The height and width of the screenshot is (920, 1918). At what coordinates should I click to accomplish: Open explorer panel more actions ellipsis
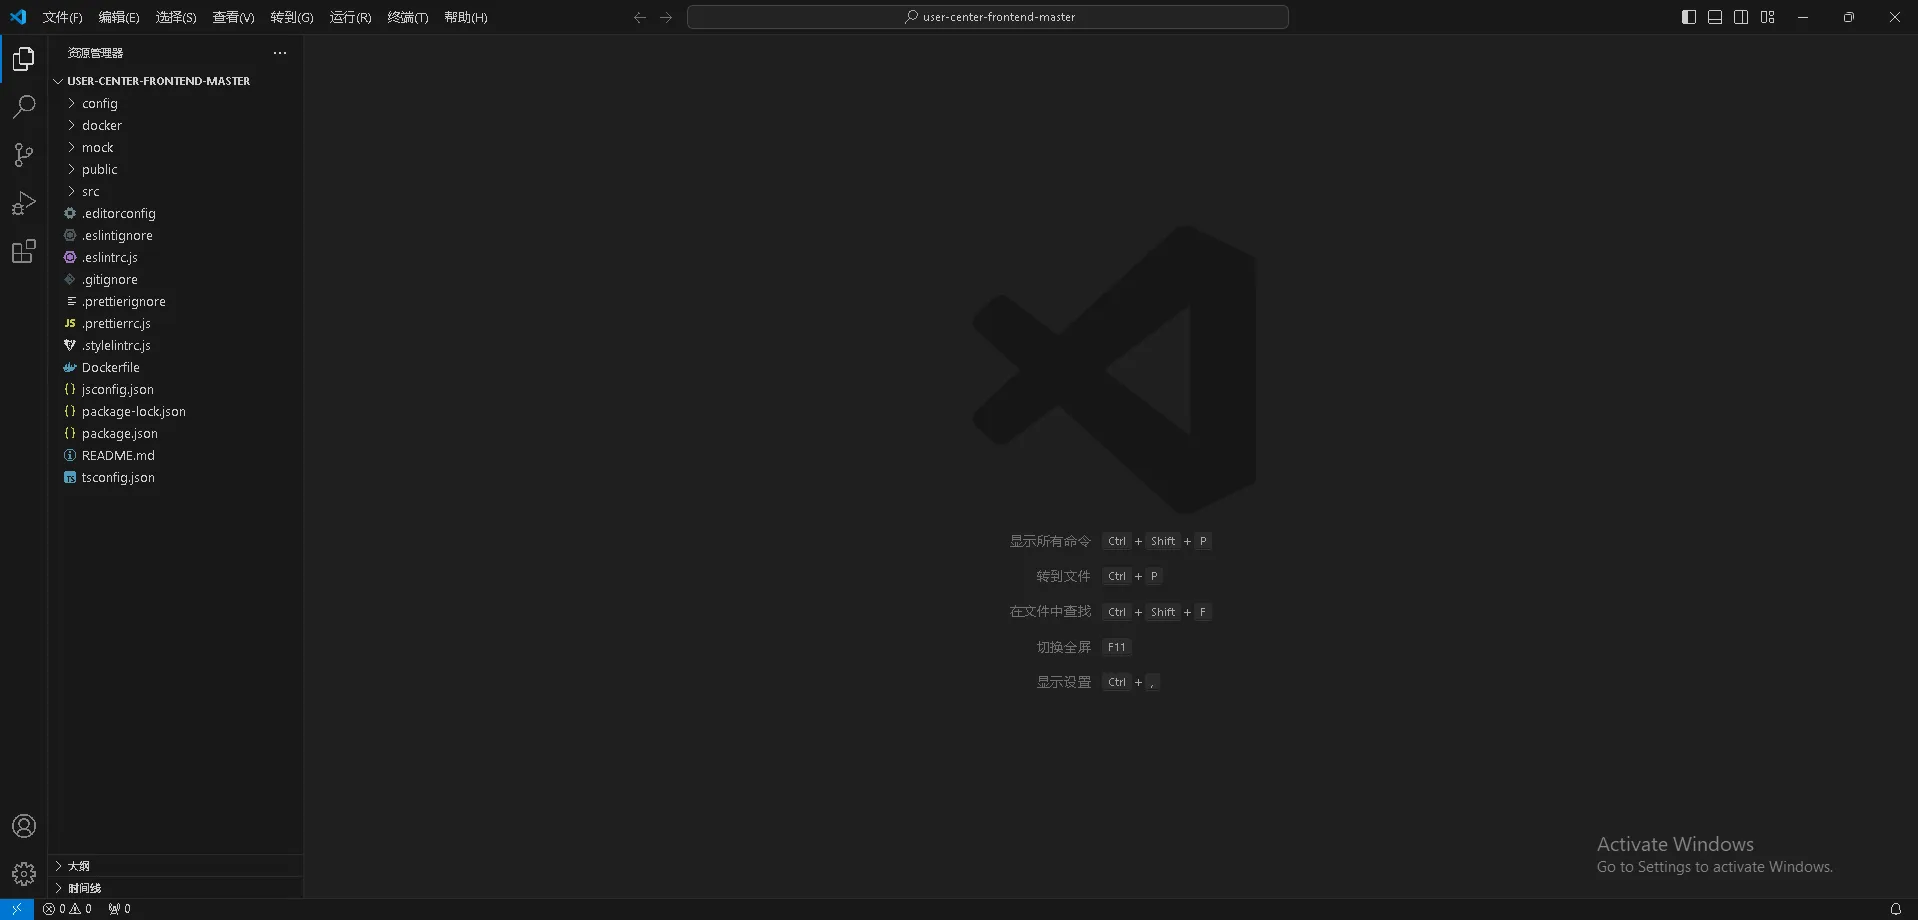(280, 53)
